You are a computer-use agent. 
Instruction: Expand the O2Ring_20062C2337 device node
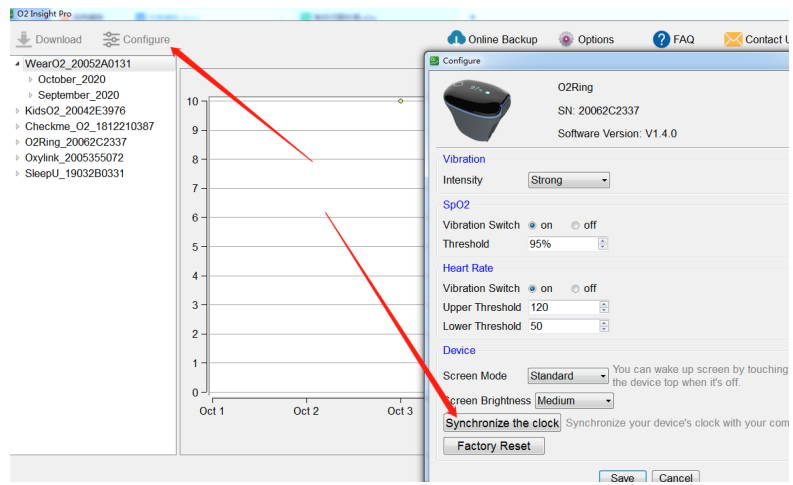(x=17, y=142)
